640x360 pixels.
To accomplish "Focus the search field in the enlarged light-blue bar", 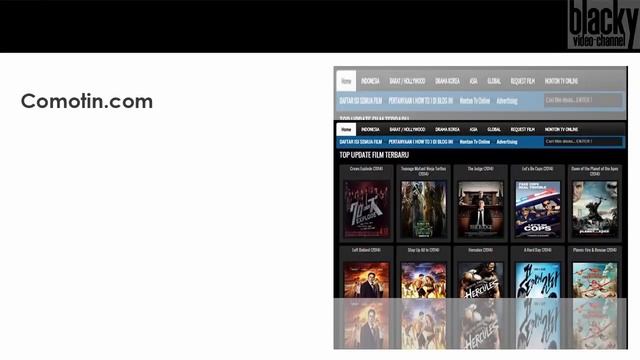I will [x=583, y=100].
